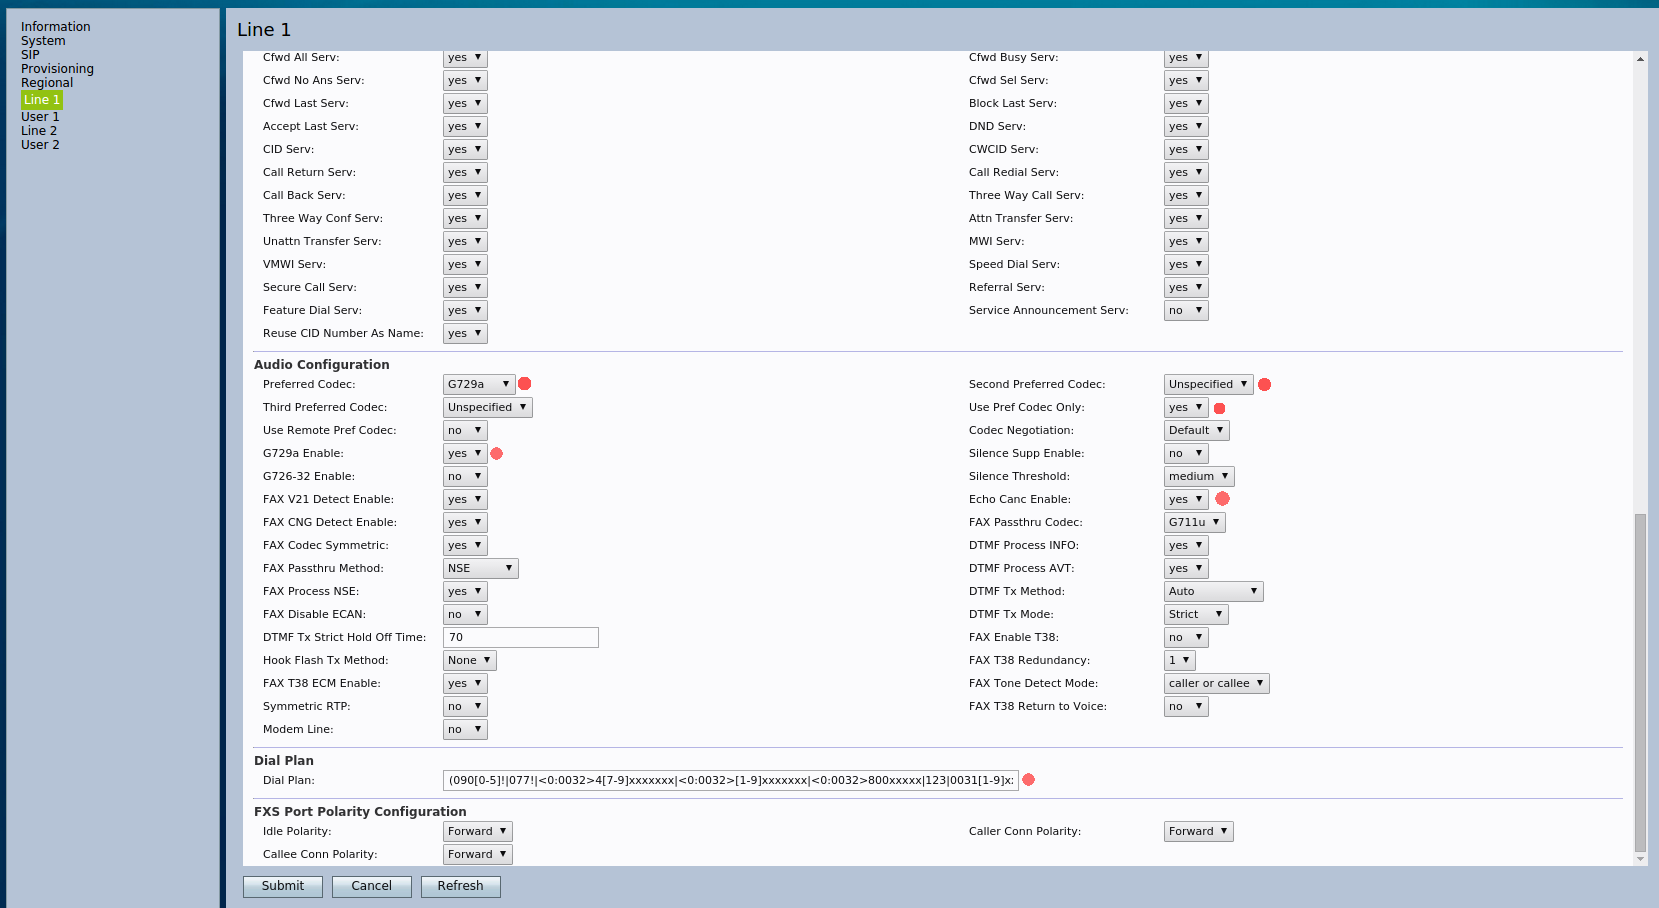Click red marker next to Second Preferred Codec
The image size is (1659, 908).
(x=1264, y=385)
